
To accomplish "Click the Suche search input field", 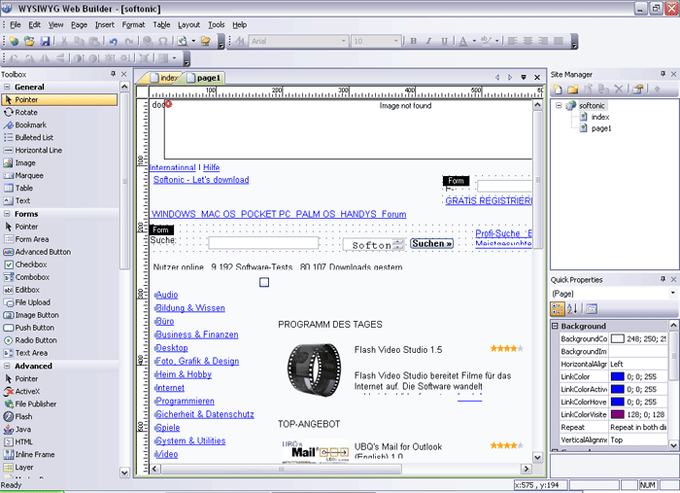I will tap(264, 243).
